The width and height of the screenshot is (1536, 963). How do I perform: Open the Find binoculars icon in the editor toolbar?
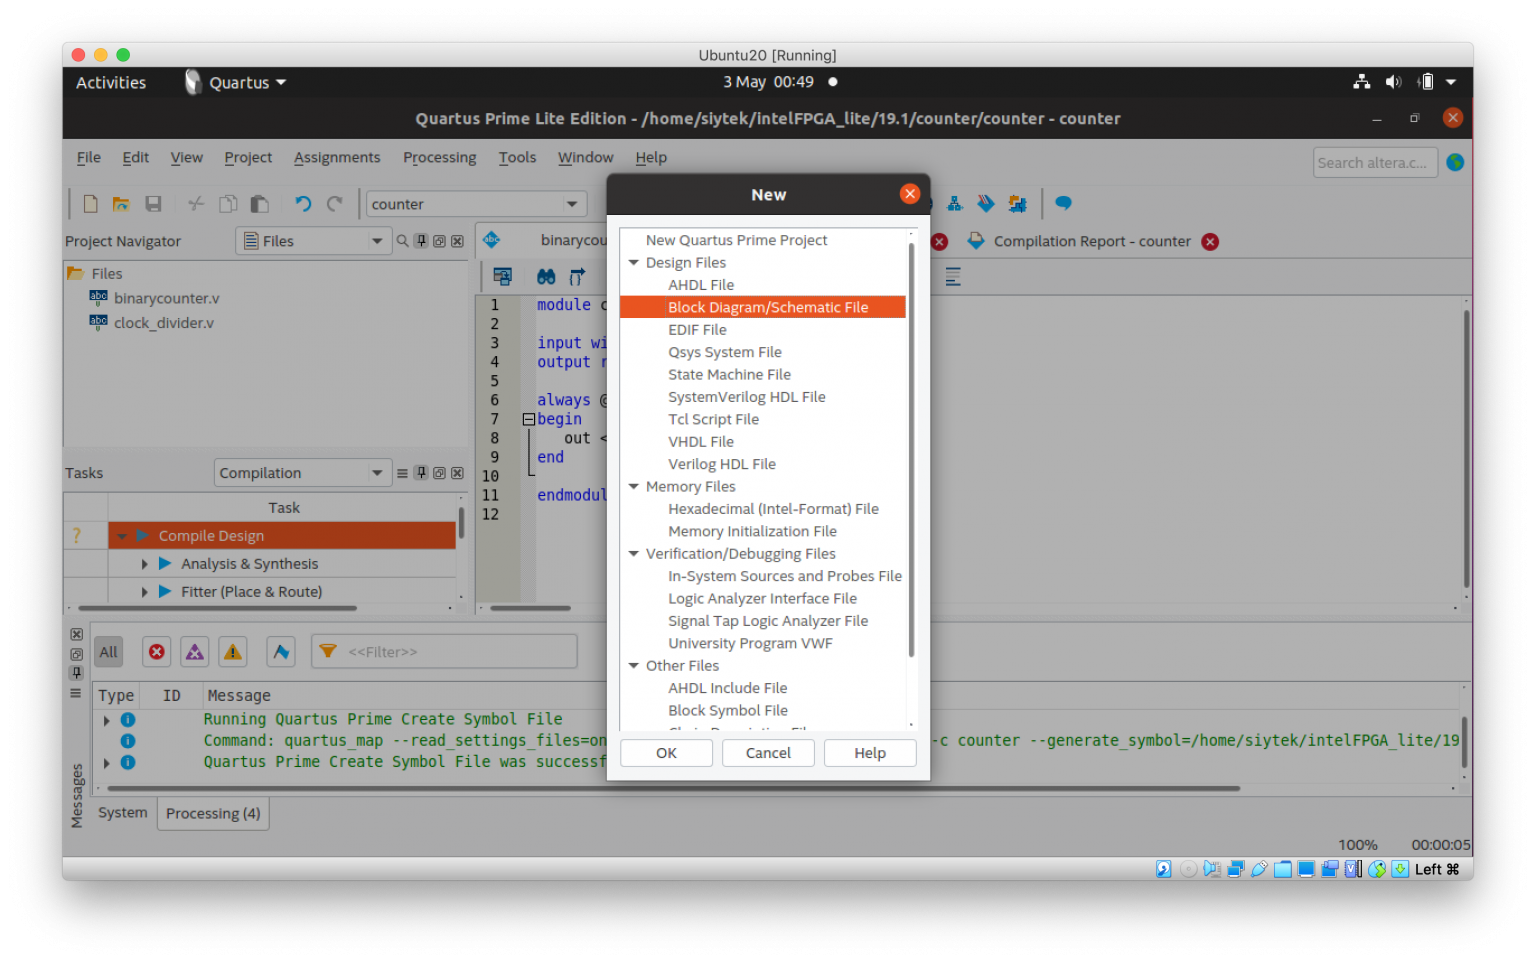coord(546,276)
